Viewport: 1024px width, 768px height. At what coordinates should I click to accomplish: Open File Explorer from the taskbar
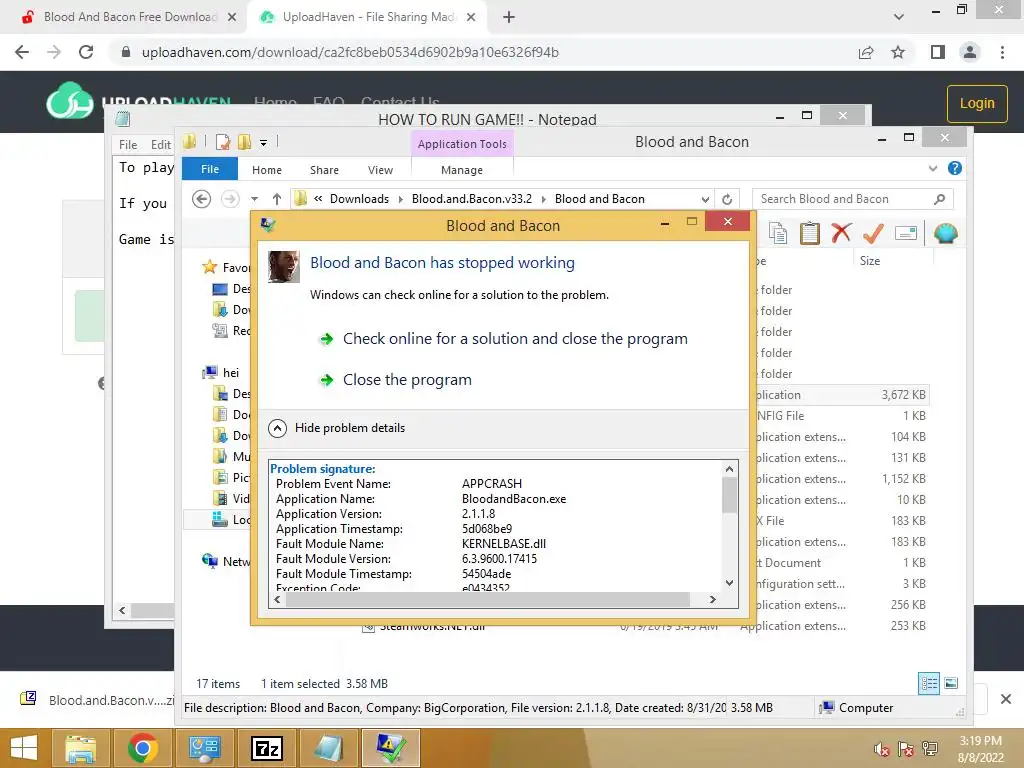tap(80, 748)
